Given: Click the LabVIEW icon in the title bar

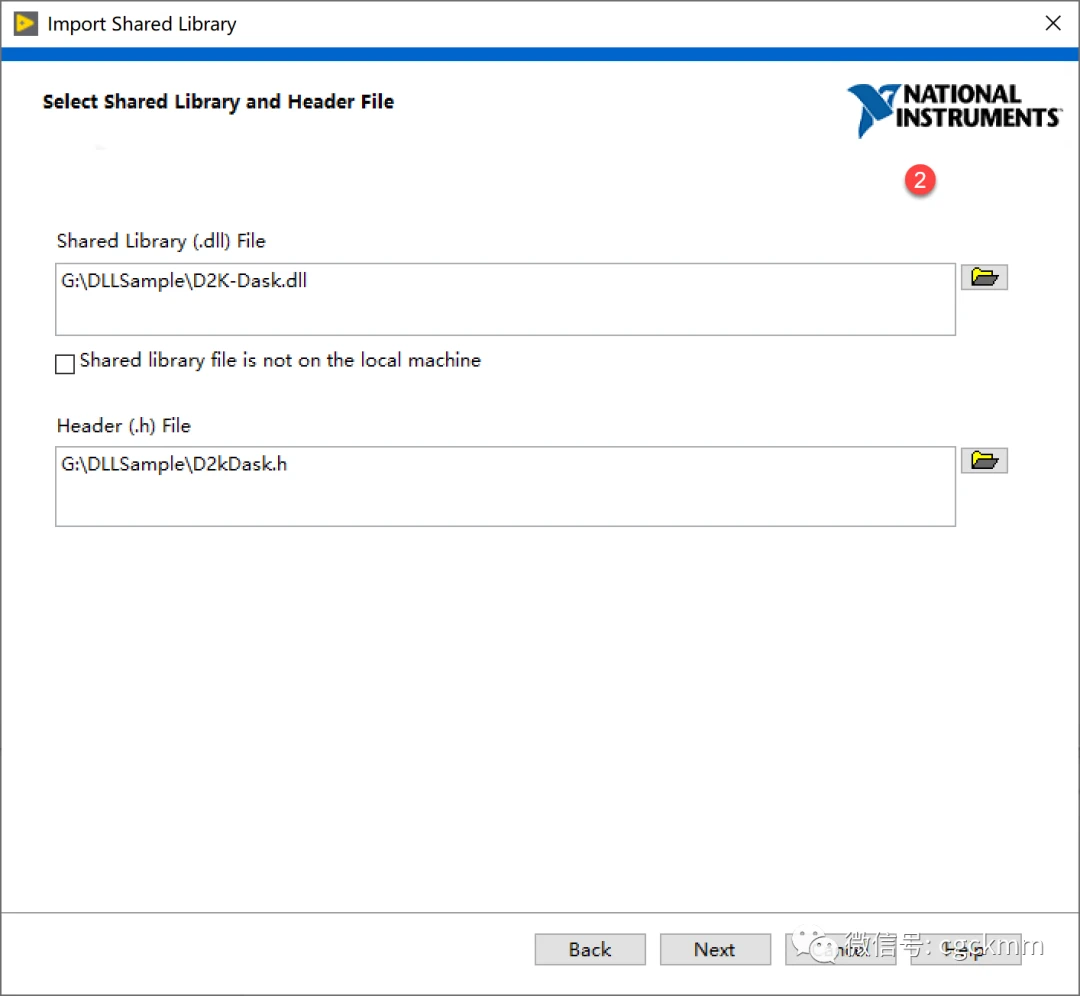Looking at the screenshot, I should click(x=26, y=23).
